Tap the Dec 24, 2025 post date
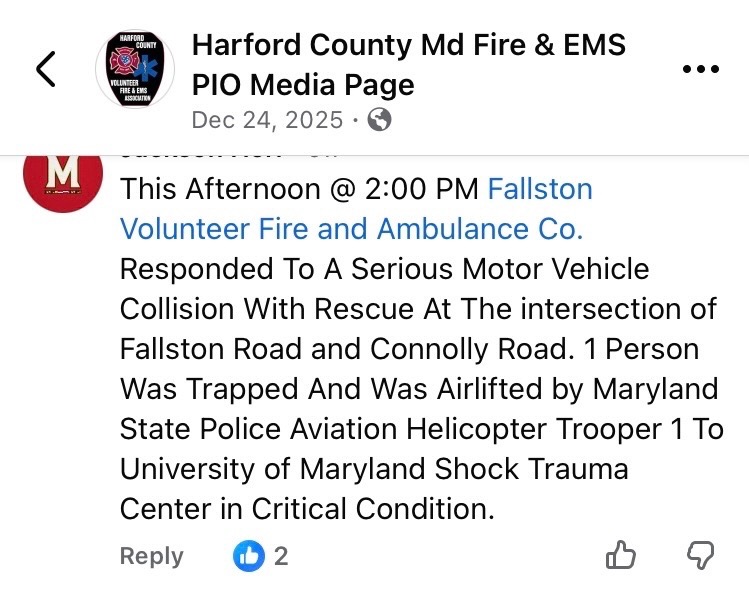This screenshot has height=606, width=749. click(266, 121)
